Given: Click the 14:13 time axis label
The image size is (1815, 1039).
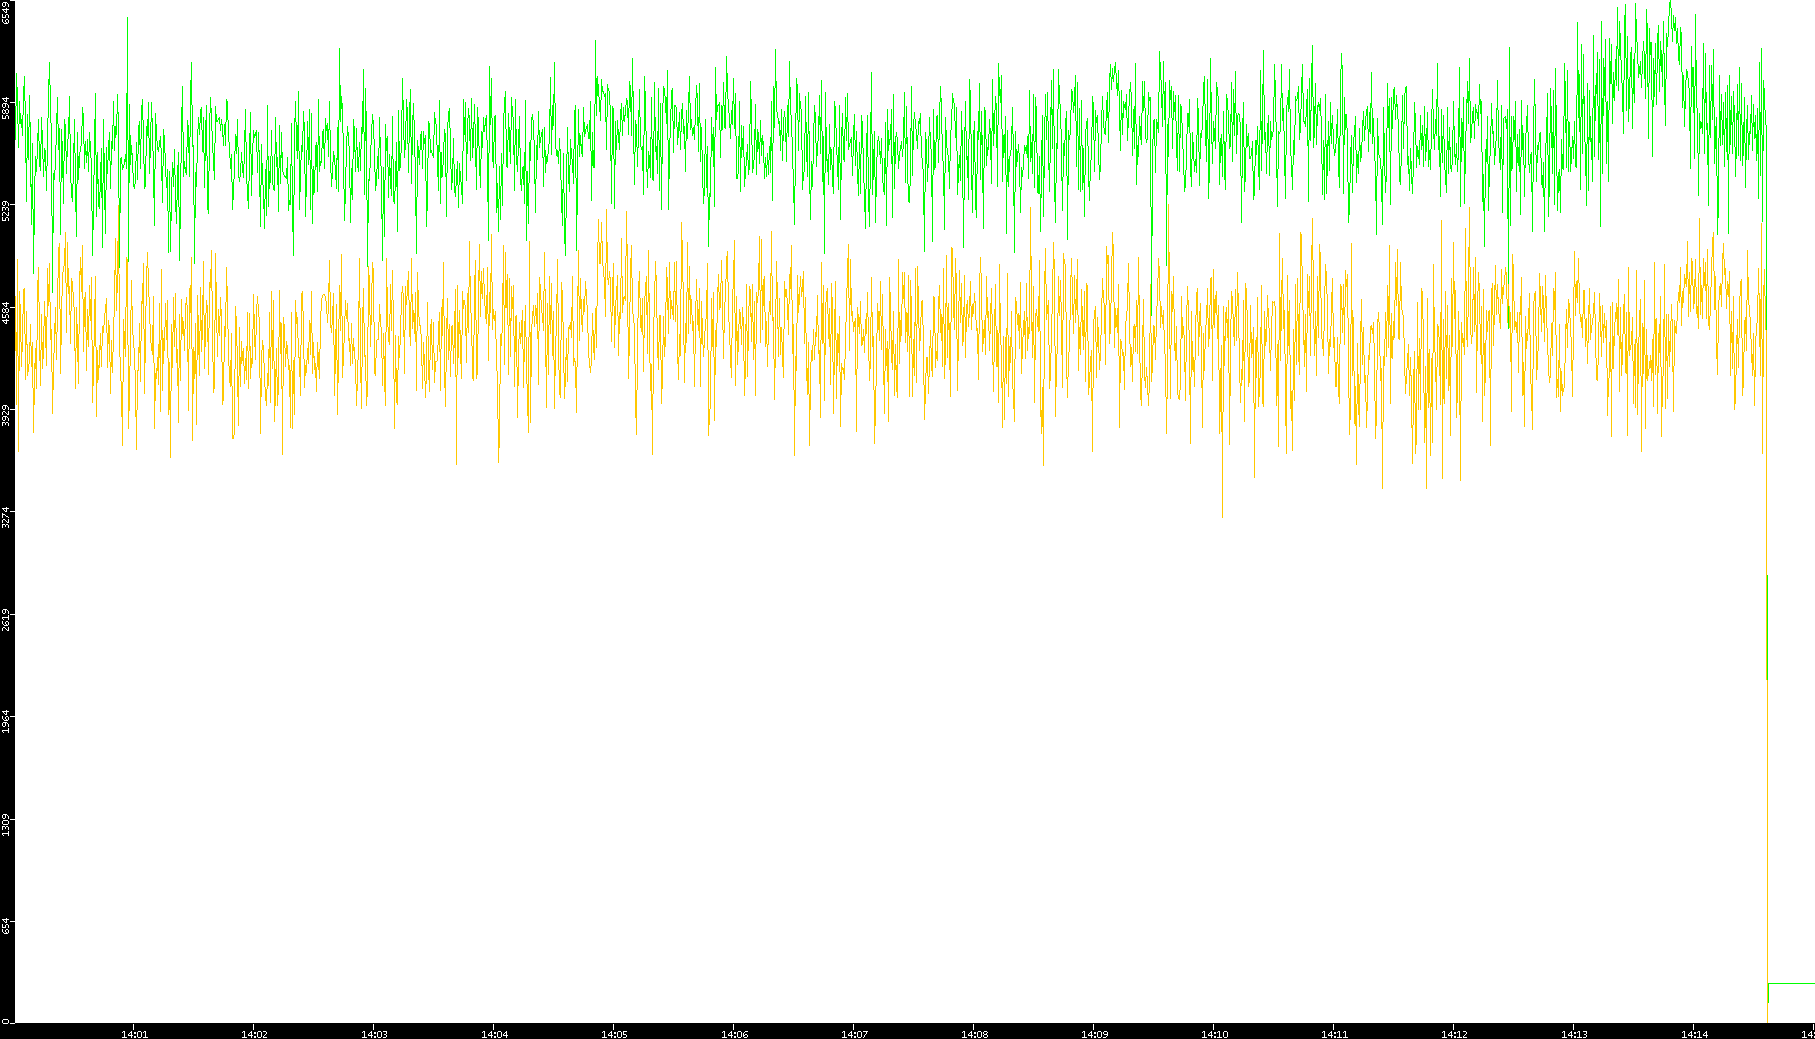Looking at the screenshot, I should (x=1574, y=1034).
